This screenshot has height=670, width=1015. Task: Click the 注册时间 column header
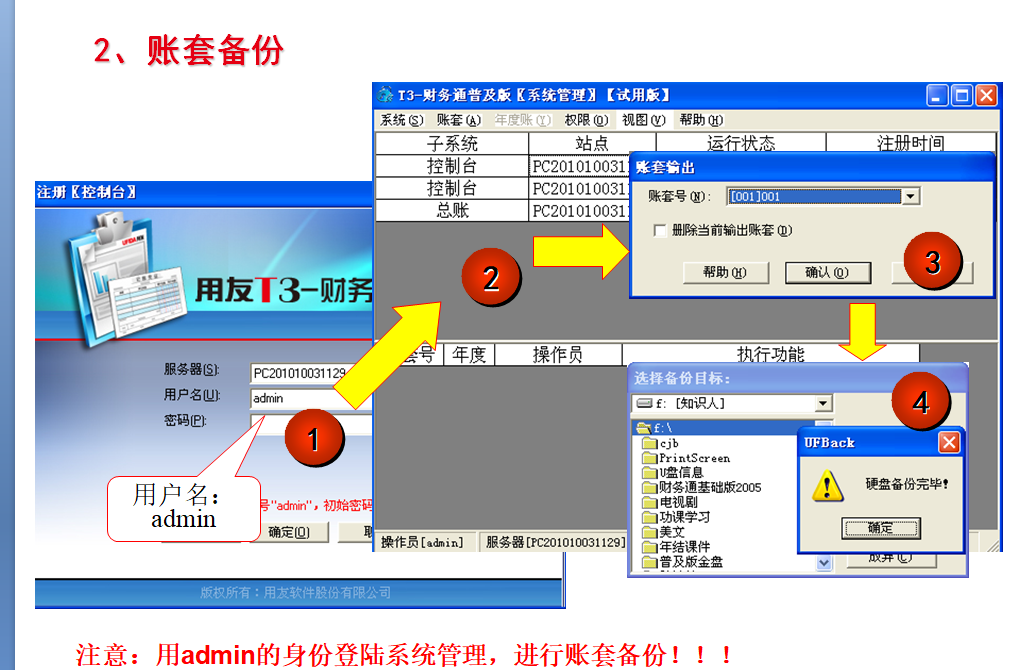[x=911, y=143]
